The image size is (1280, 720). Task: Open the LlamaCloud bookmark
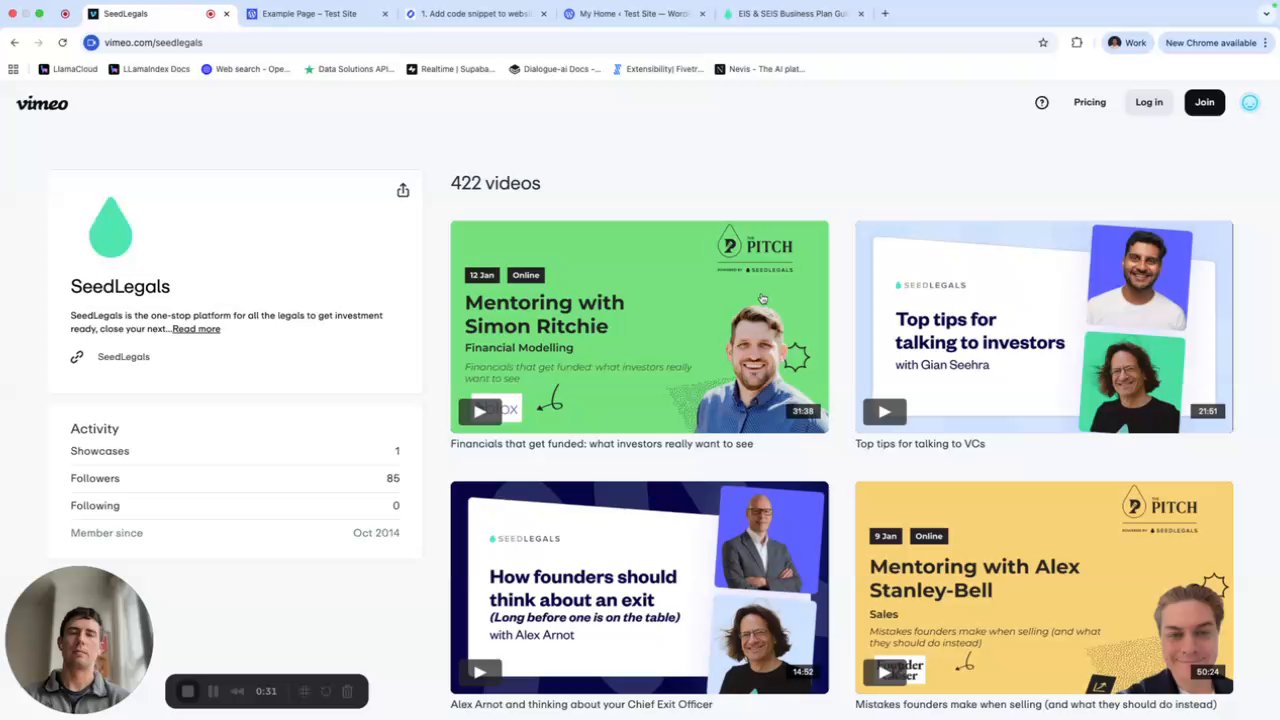coord(67,69)
